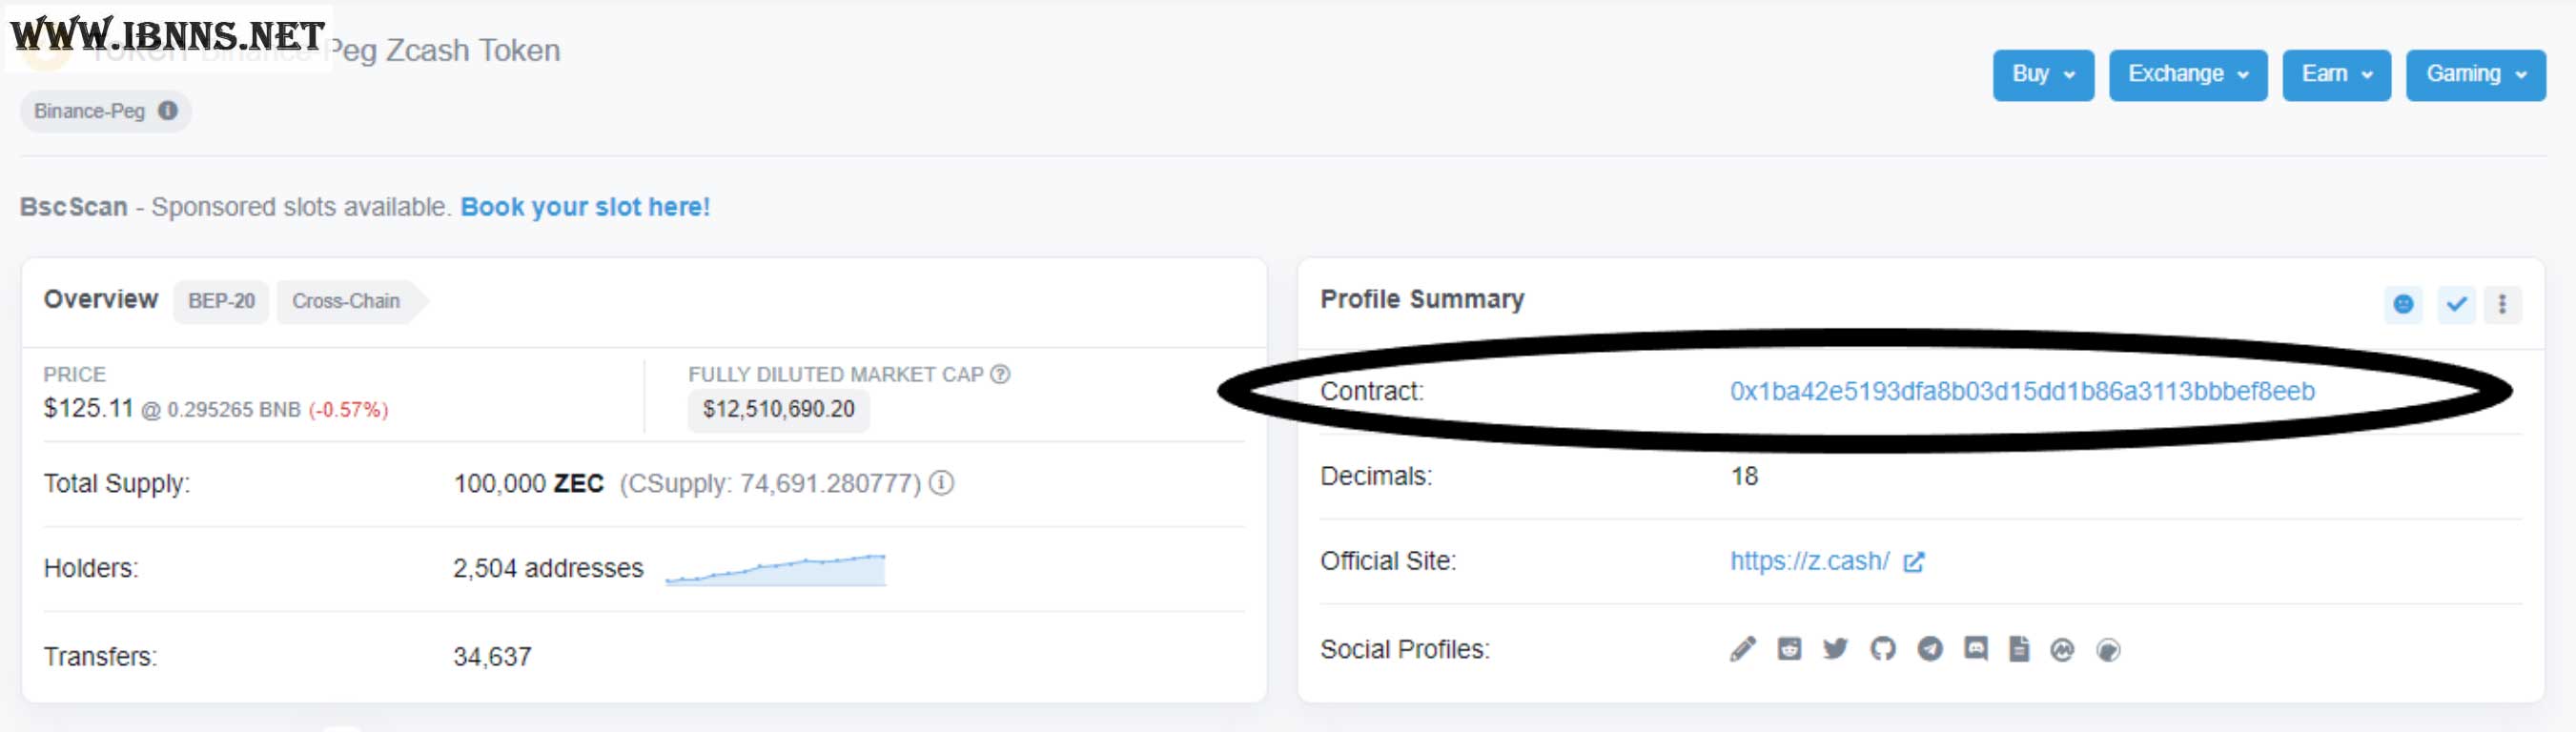Click the verified checkmark badge

[x=2456, y=304]
